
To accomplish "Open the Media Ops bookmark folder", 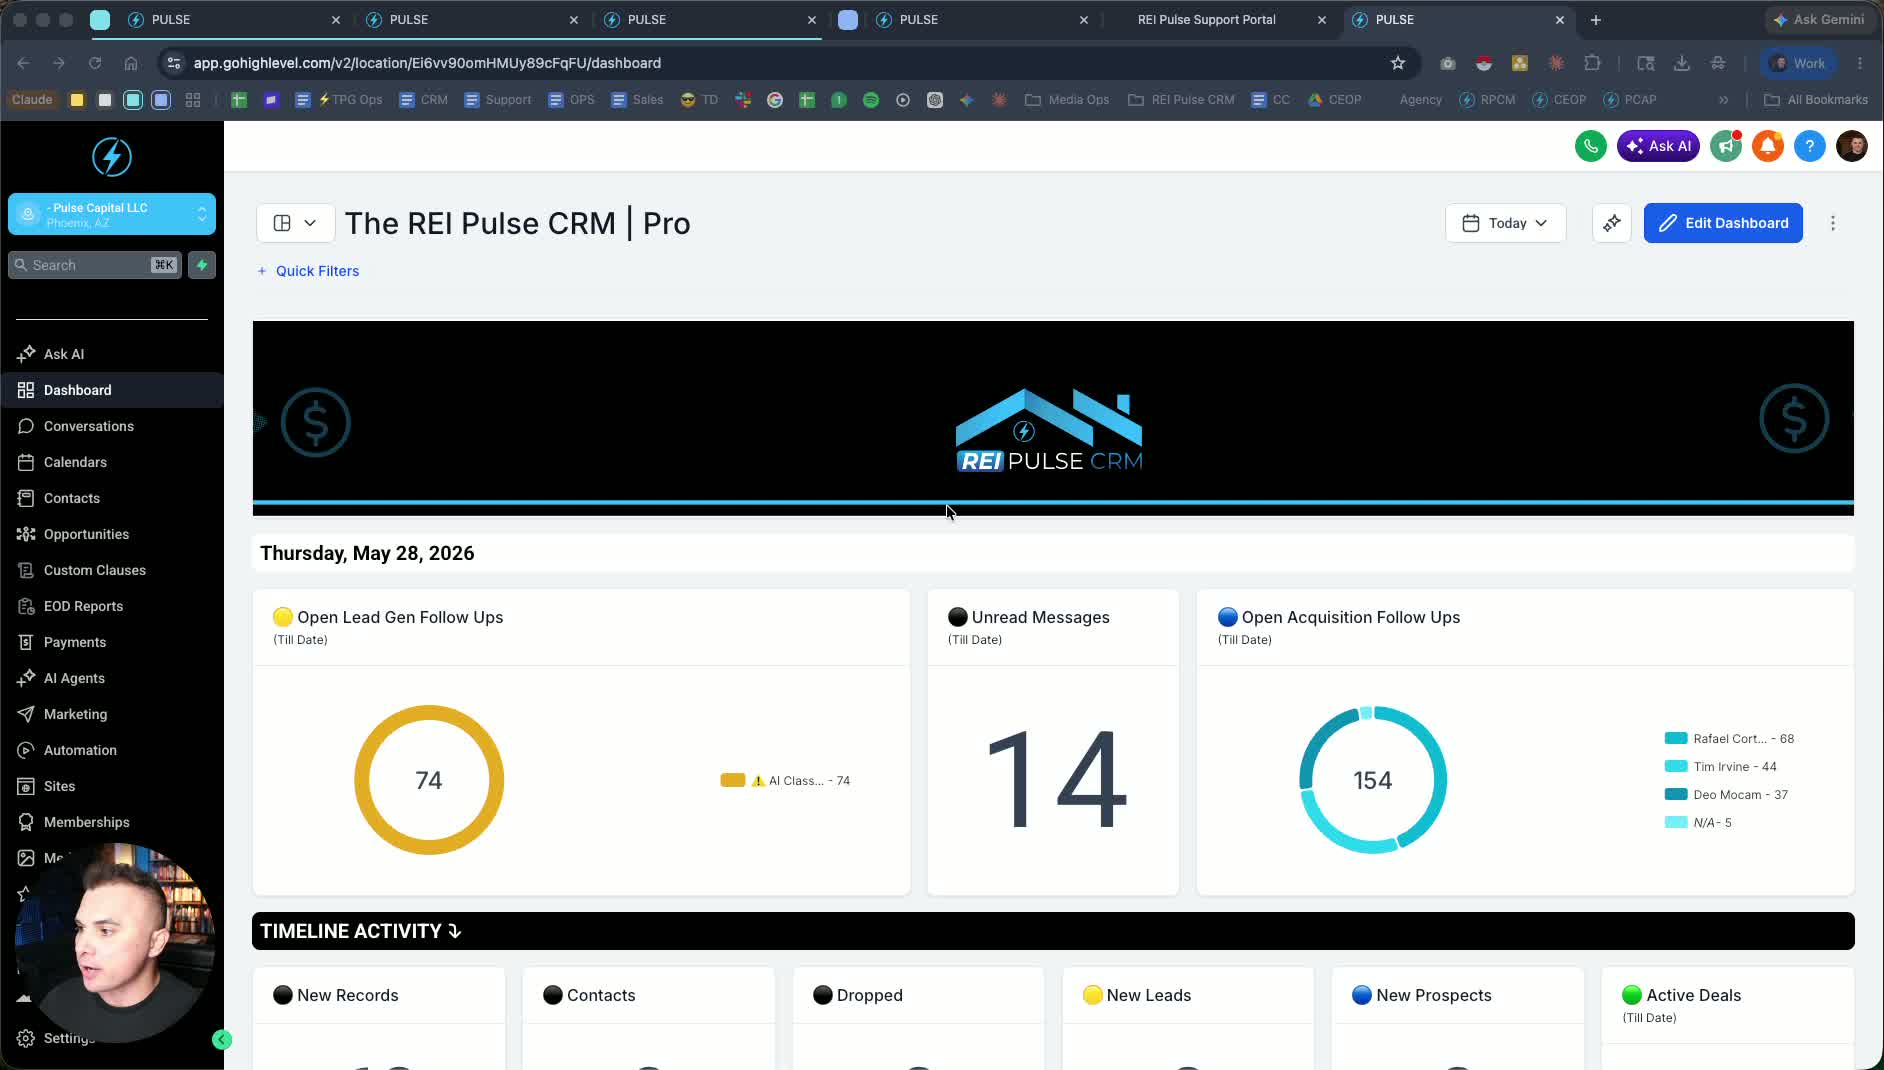I will coord(1067,100).
